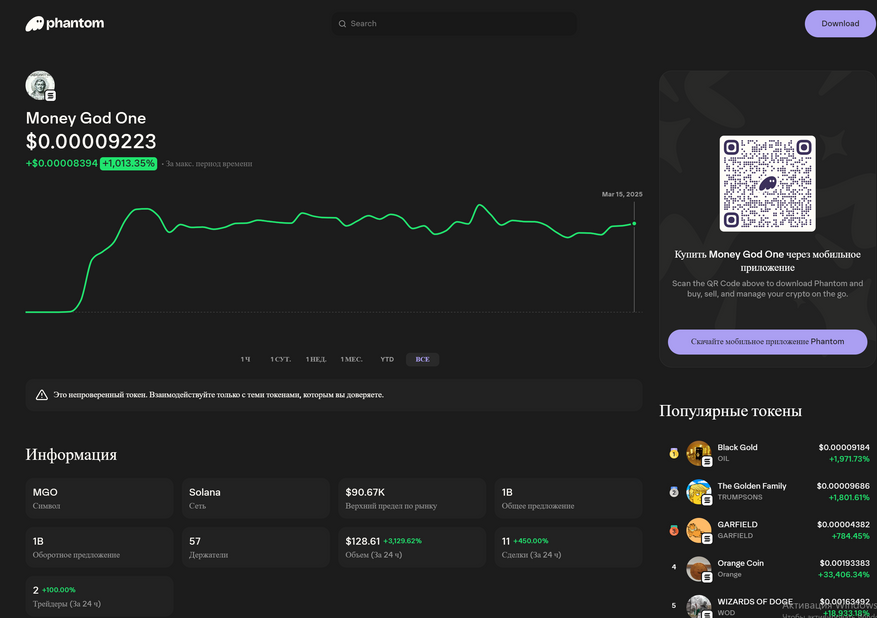Click the +1,801.61% Golden Family change
Viewport: 877px width, 618px height.
pyautogui.click(x=849, y=498)
